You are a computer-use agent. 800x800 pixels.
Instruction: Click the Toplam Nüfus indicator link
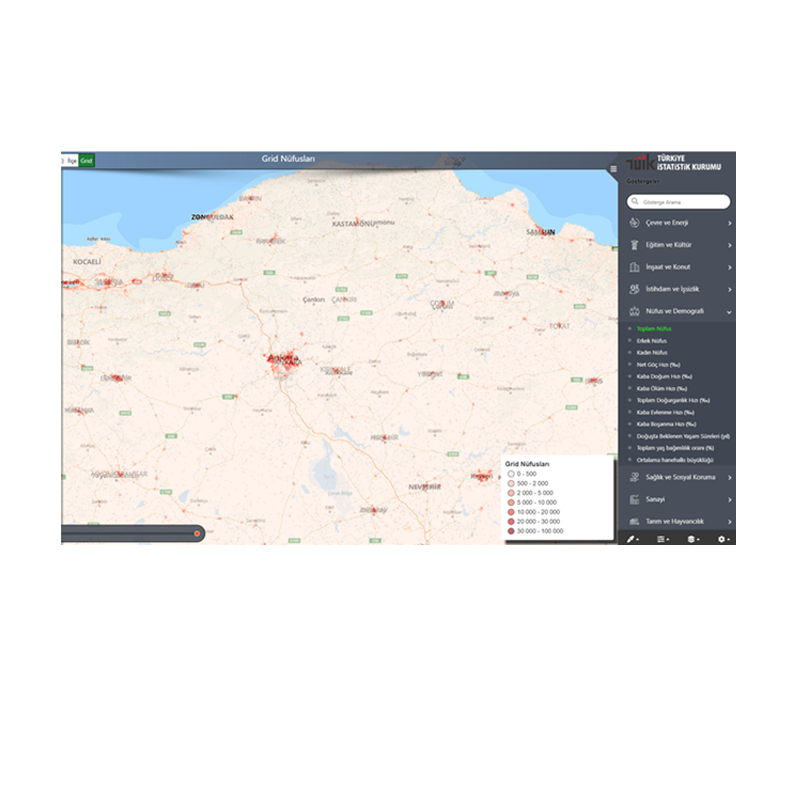(654, 328)
